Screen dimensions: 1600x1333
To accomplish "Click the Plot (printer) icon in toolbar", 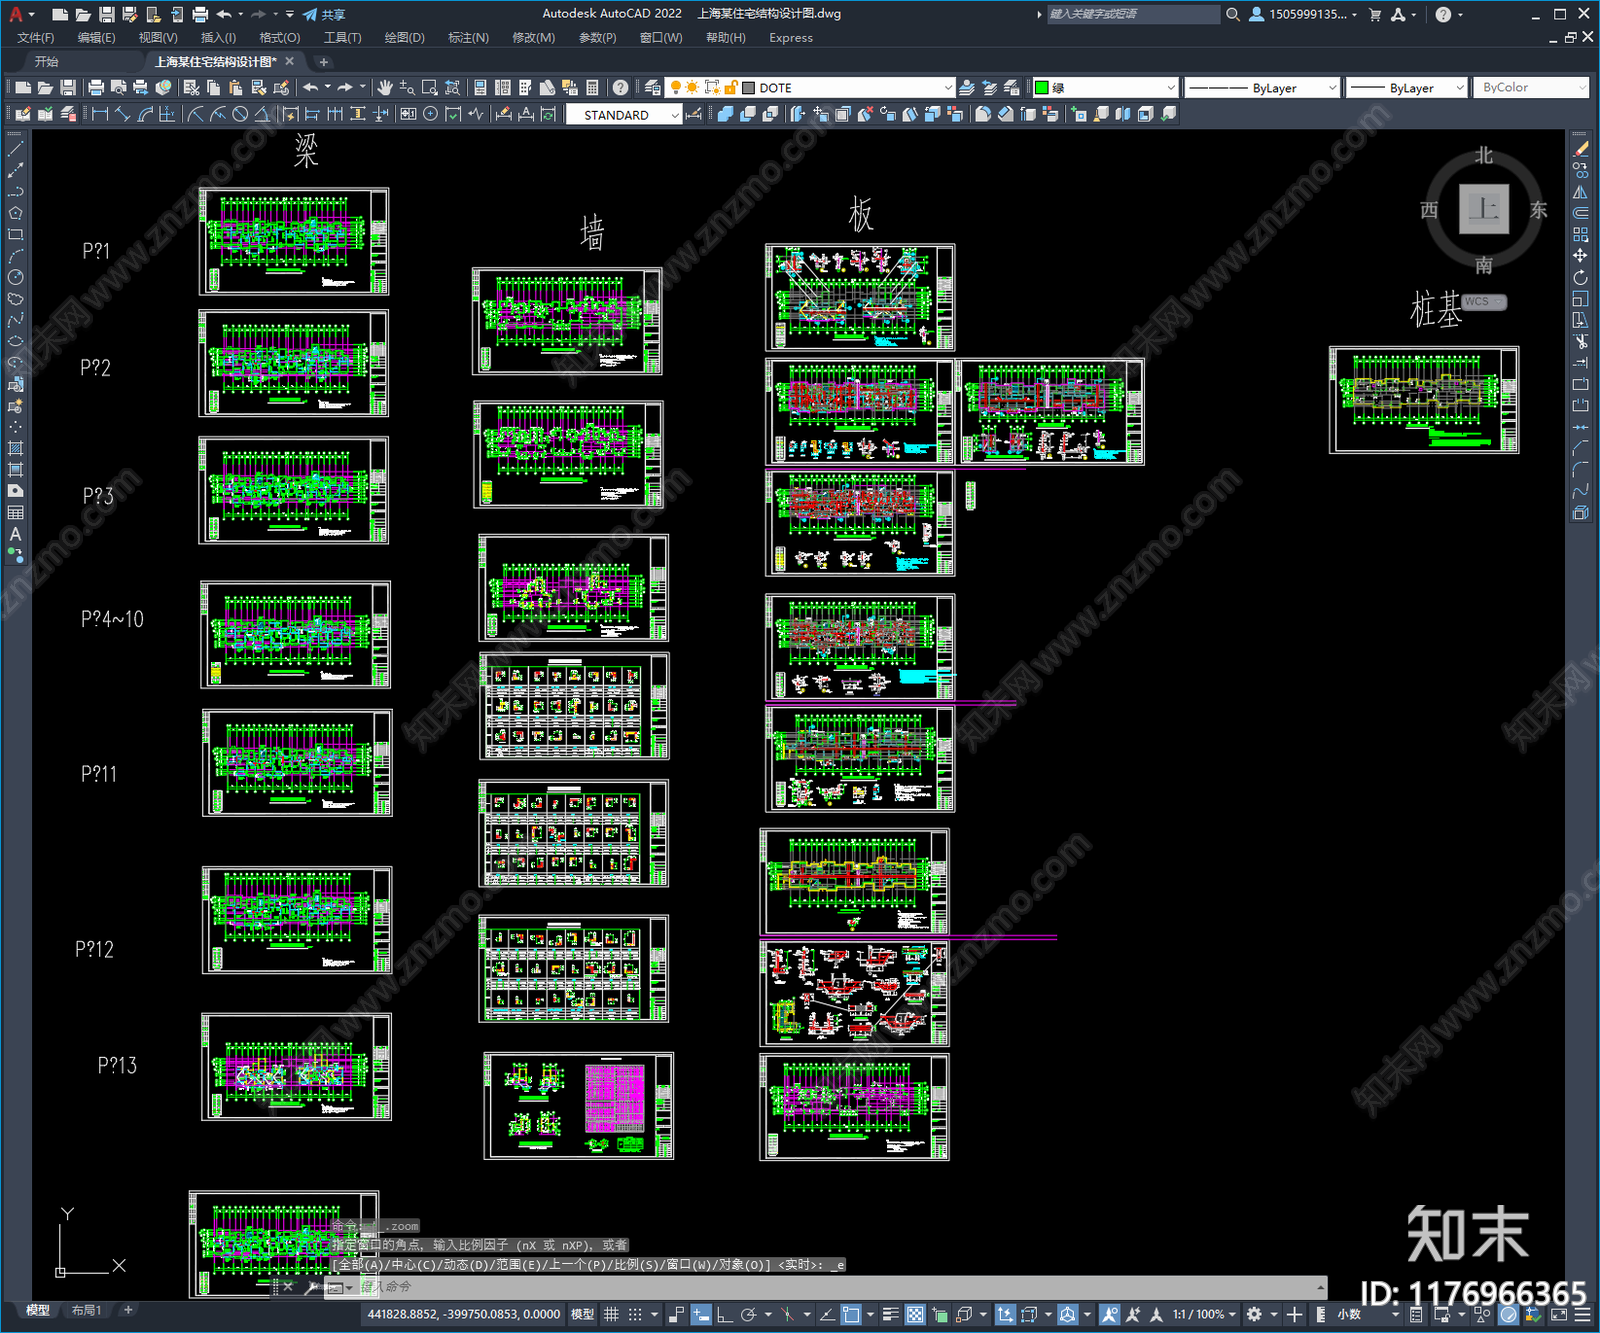I will coord(96,88).
